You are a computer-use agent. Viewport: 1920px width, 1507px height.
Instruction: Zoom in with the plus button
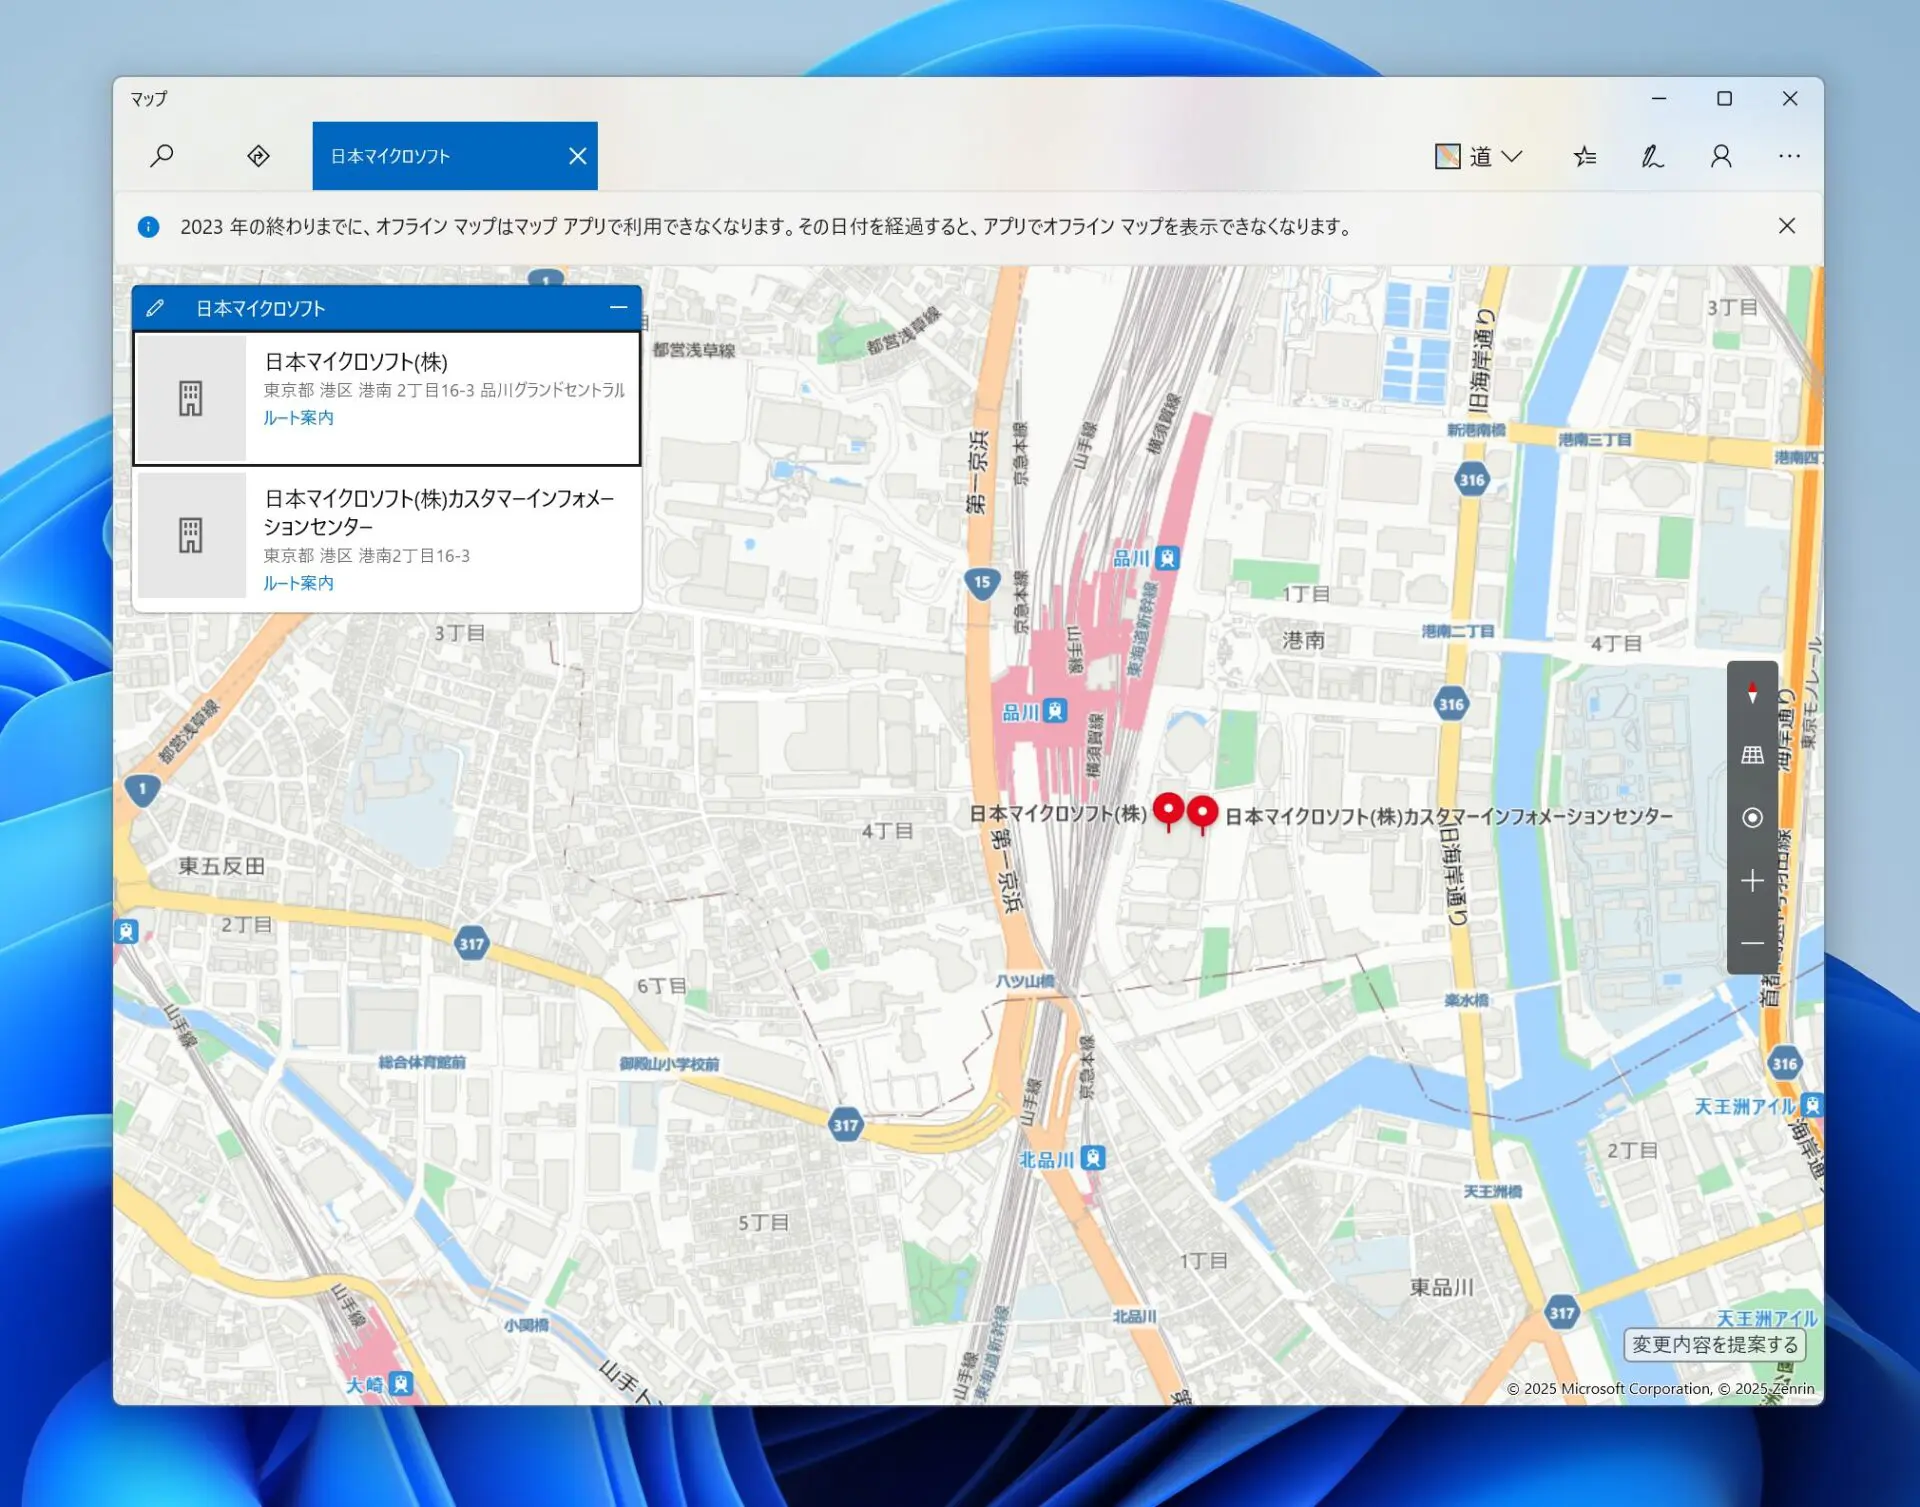coord(1752,881)
